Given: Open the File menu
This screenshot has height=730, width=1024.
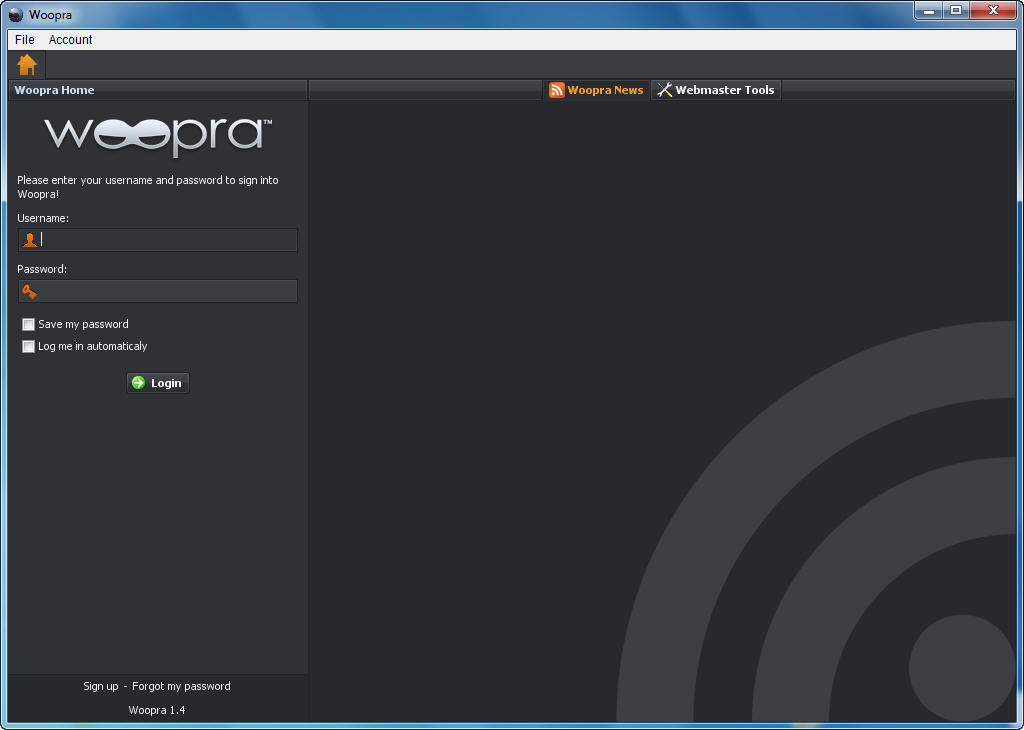Looking at the screenshot, I should pos(25,40).
